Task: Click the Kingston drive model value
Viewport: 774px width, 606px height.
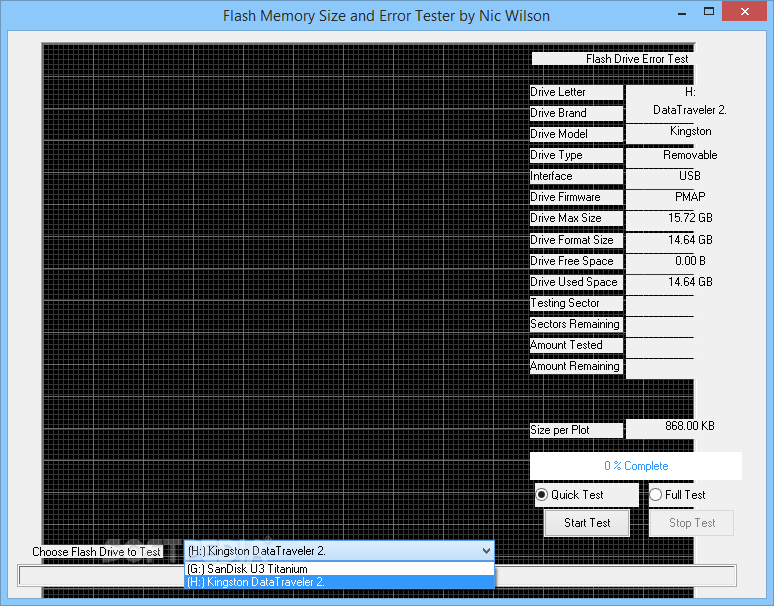Action: click(691, 131)
